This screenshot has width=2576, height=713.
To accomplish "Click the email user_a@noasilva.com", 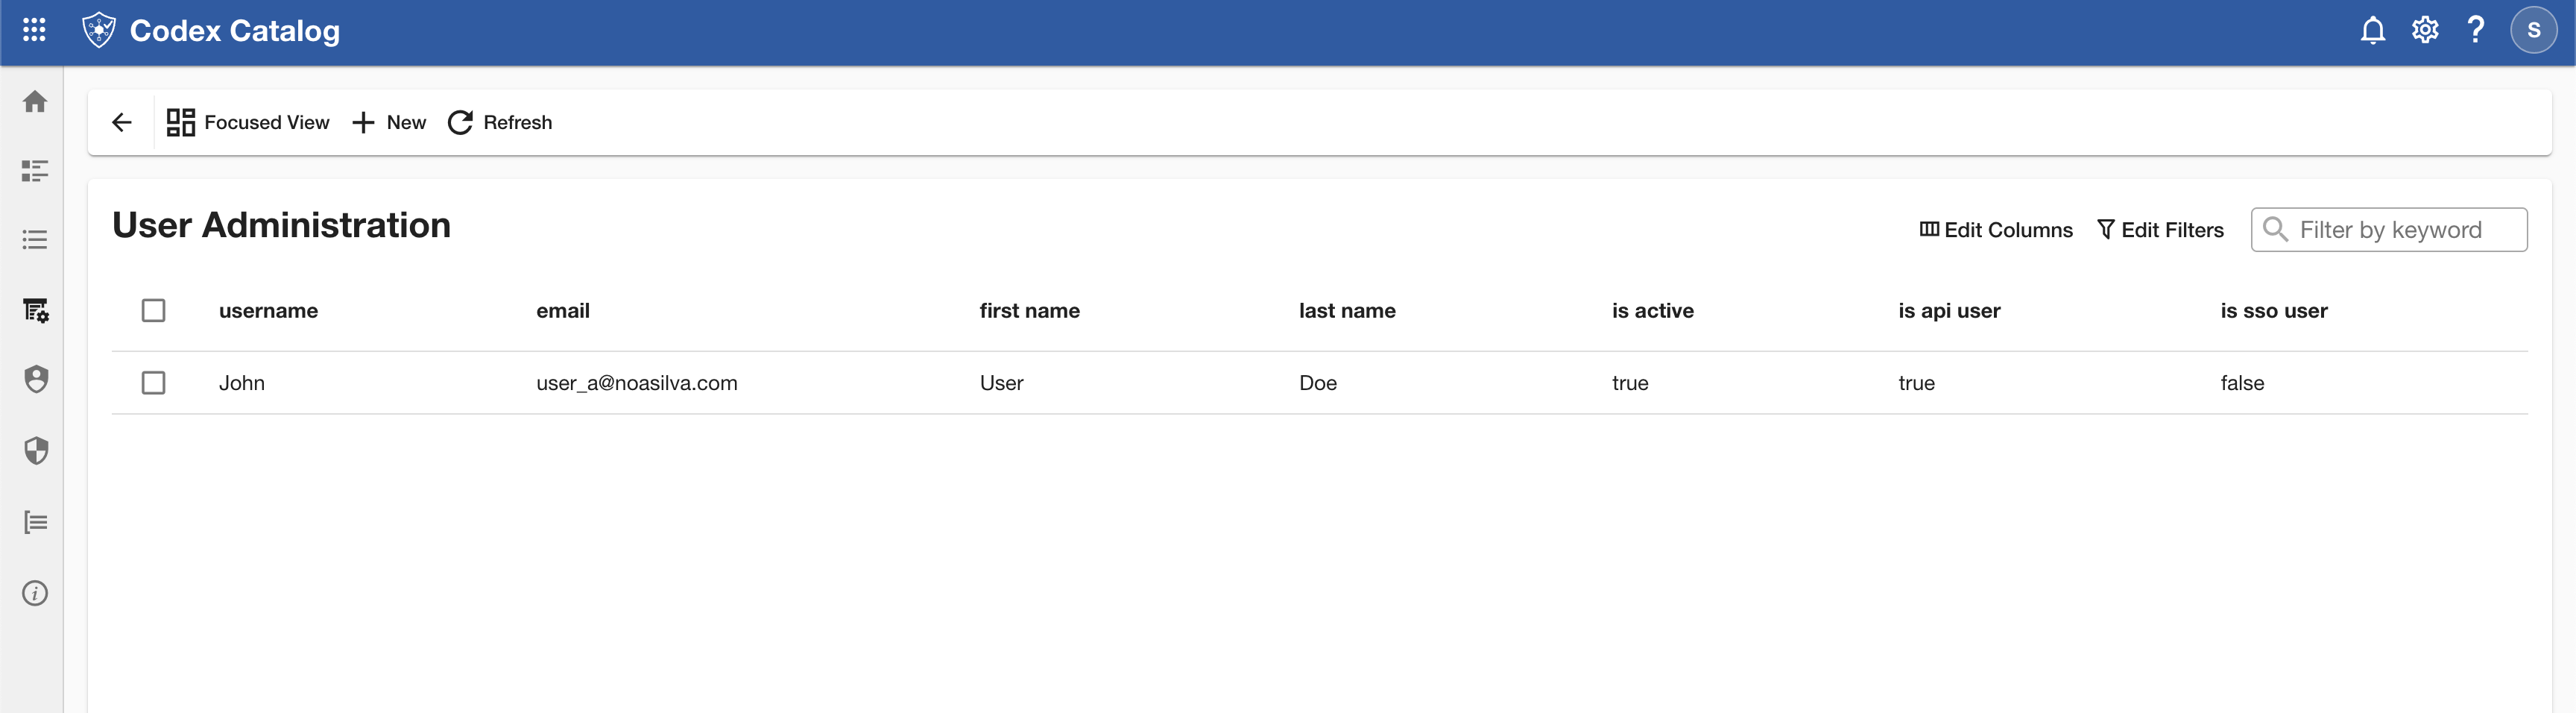I will click(637, 383).
